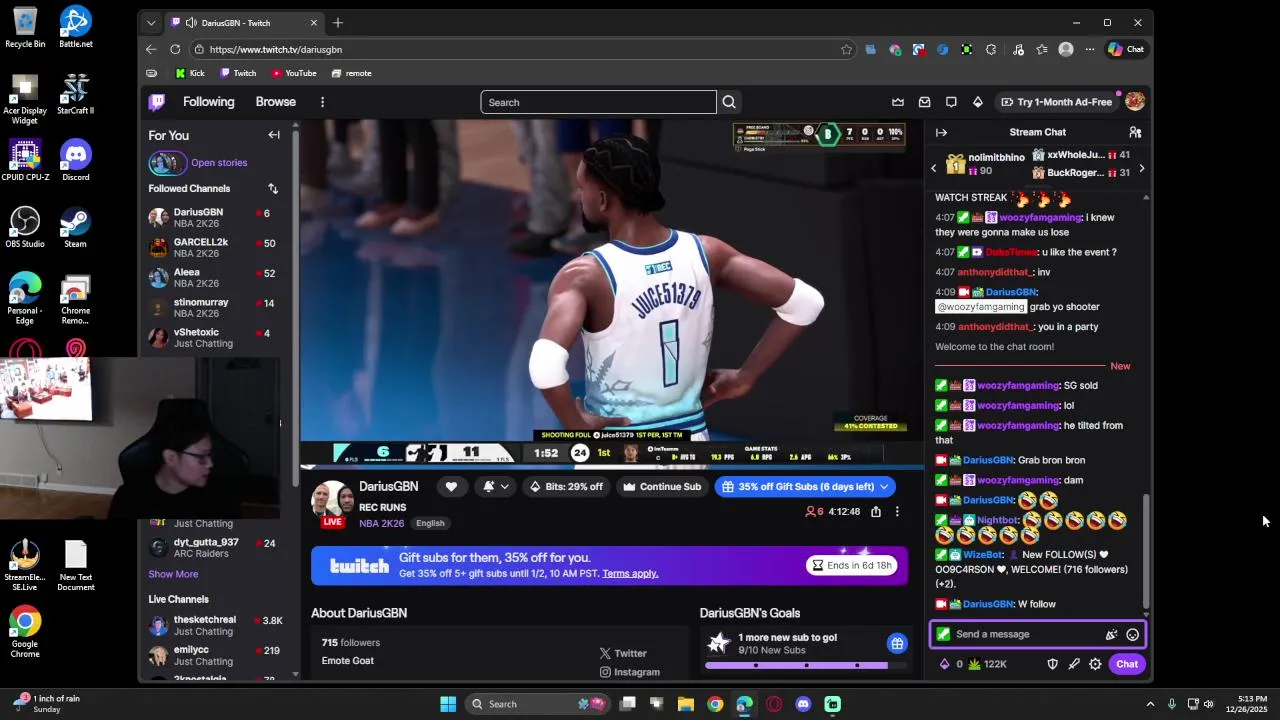The height and width of the screenshot is (720, 1280).
Task: Open a new browser tab
Action: coord(338,23)
